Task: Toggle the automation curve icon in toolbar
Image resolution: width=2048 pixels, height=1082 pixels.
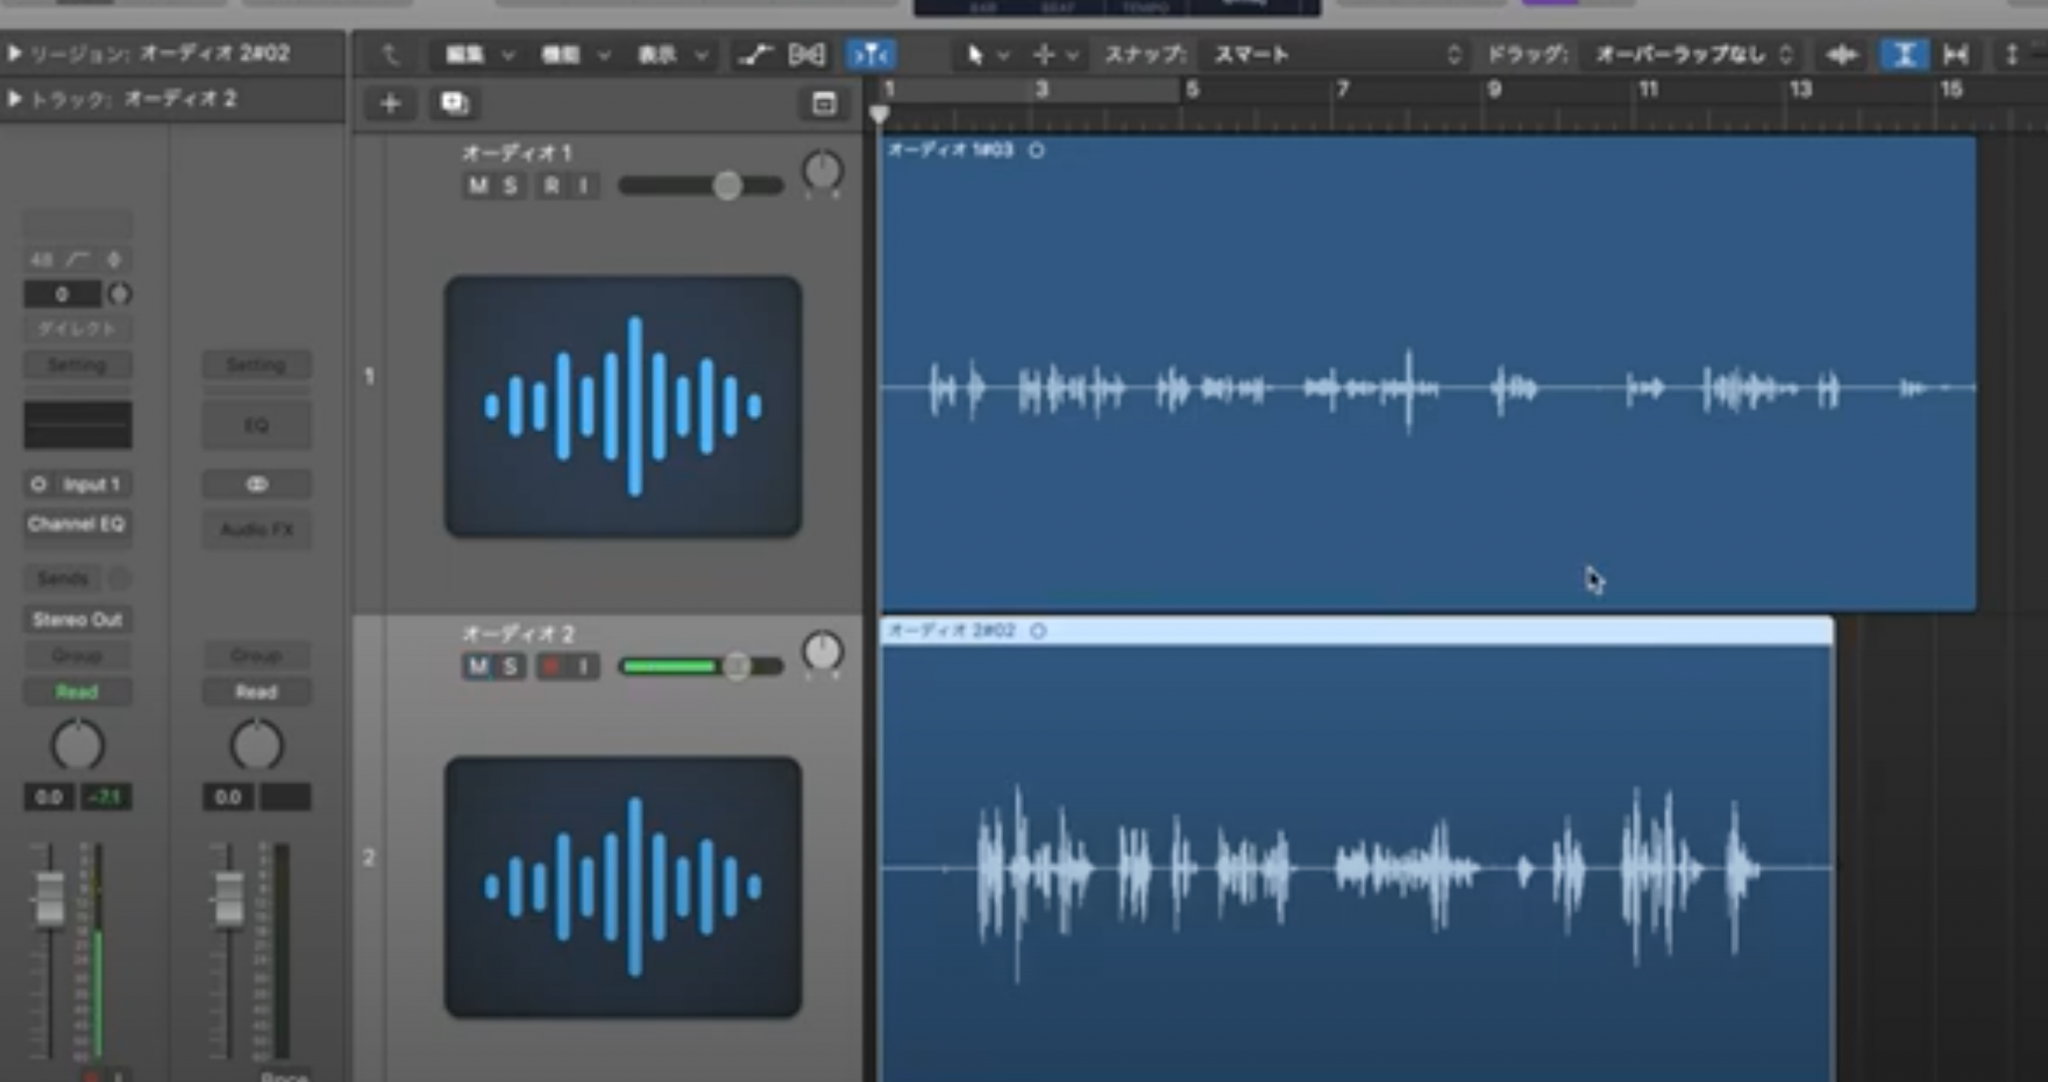Action: [754, 55]
